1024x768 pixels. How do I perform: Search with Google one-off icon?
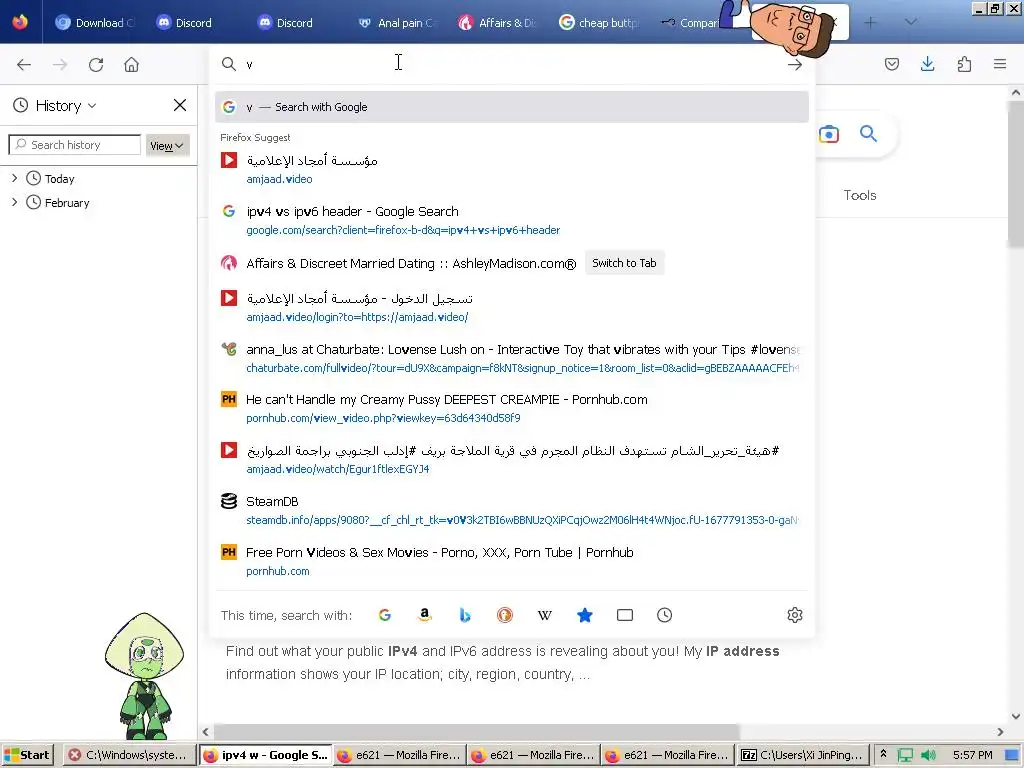pos(385,615)
